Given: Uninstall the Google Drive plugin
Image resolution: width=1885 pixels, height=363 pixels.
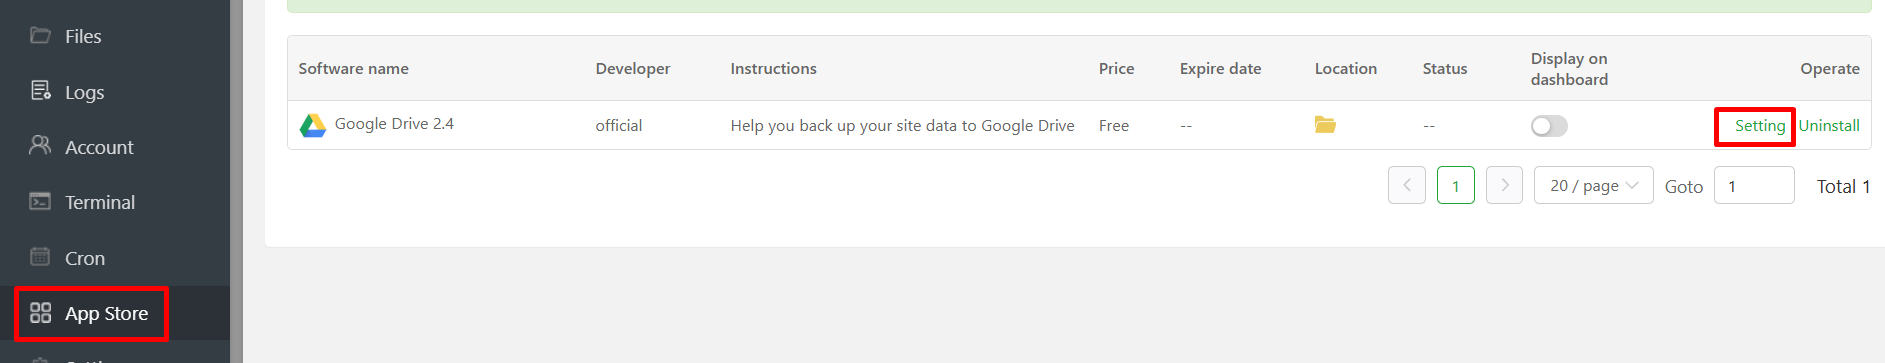Looking at the screenshot, I should [1829, 126].
